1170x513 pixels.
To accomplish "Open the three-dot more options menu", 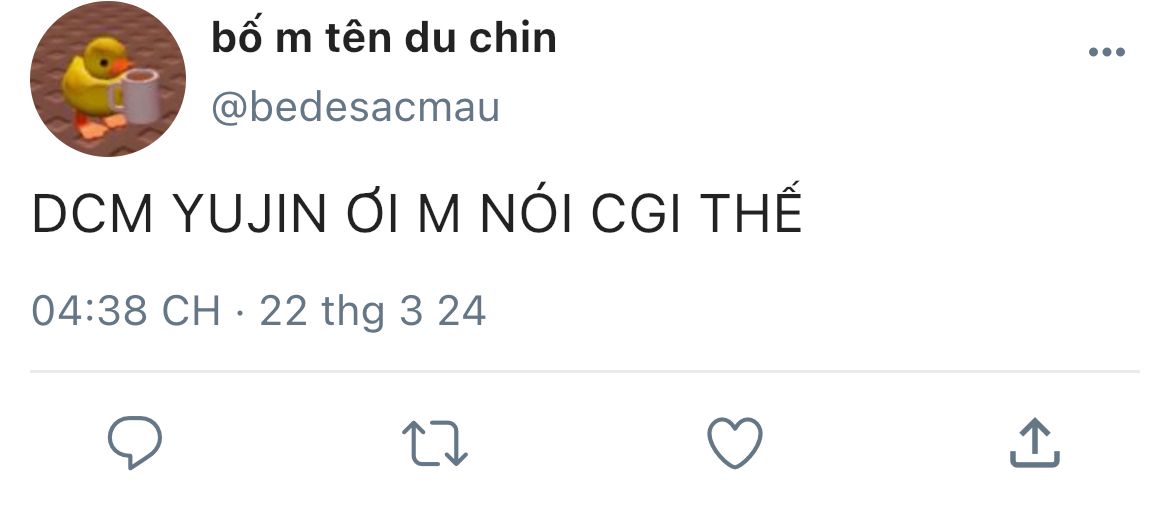I will (x=1107, y=52).
